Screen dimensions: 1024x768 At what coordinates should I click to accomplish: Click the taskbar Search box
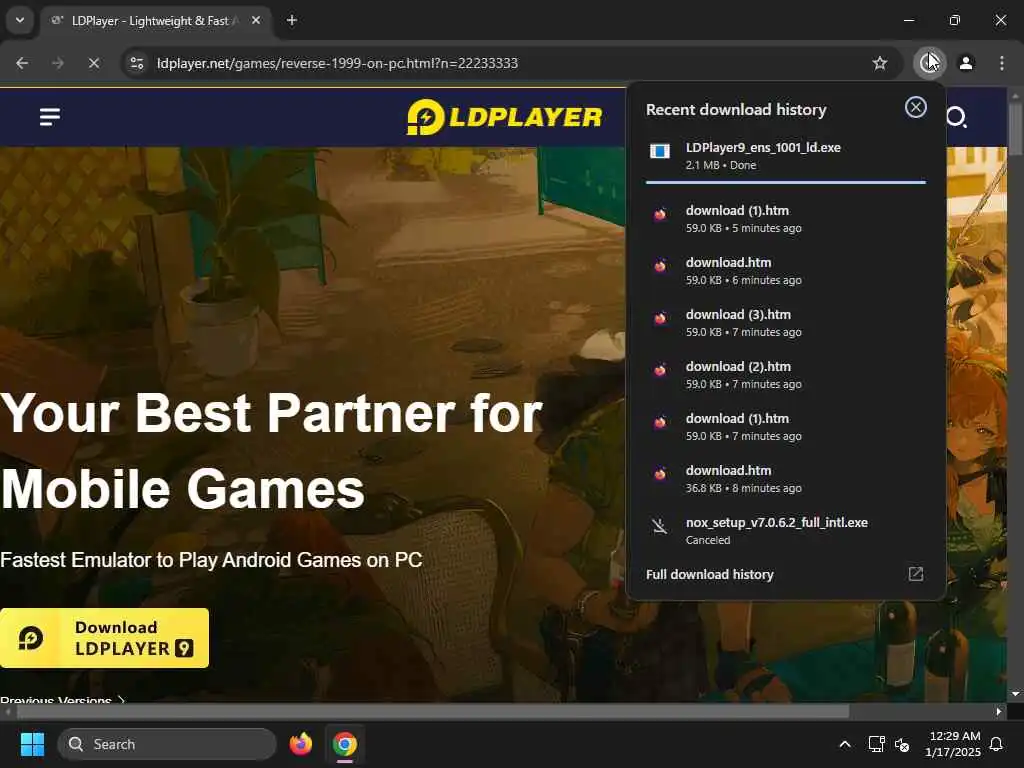click(x=167, y=744)
